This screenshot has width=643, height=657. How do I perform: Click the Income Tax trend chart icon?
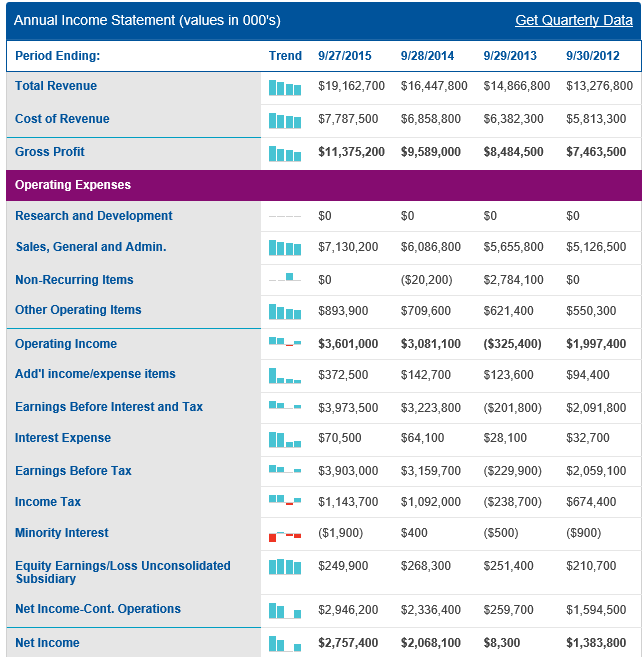285,500
